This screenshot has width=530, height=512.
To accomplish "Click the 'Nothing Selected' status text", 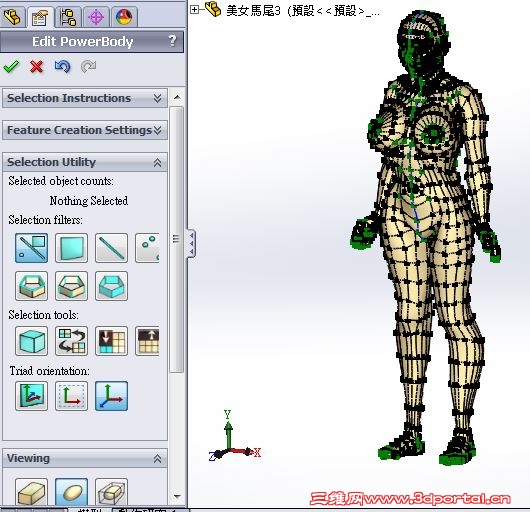I will click(89, 201).
